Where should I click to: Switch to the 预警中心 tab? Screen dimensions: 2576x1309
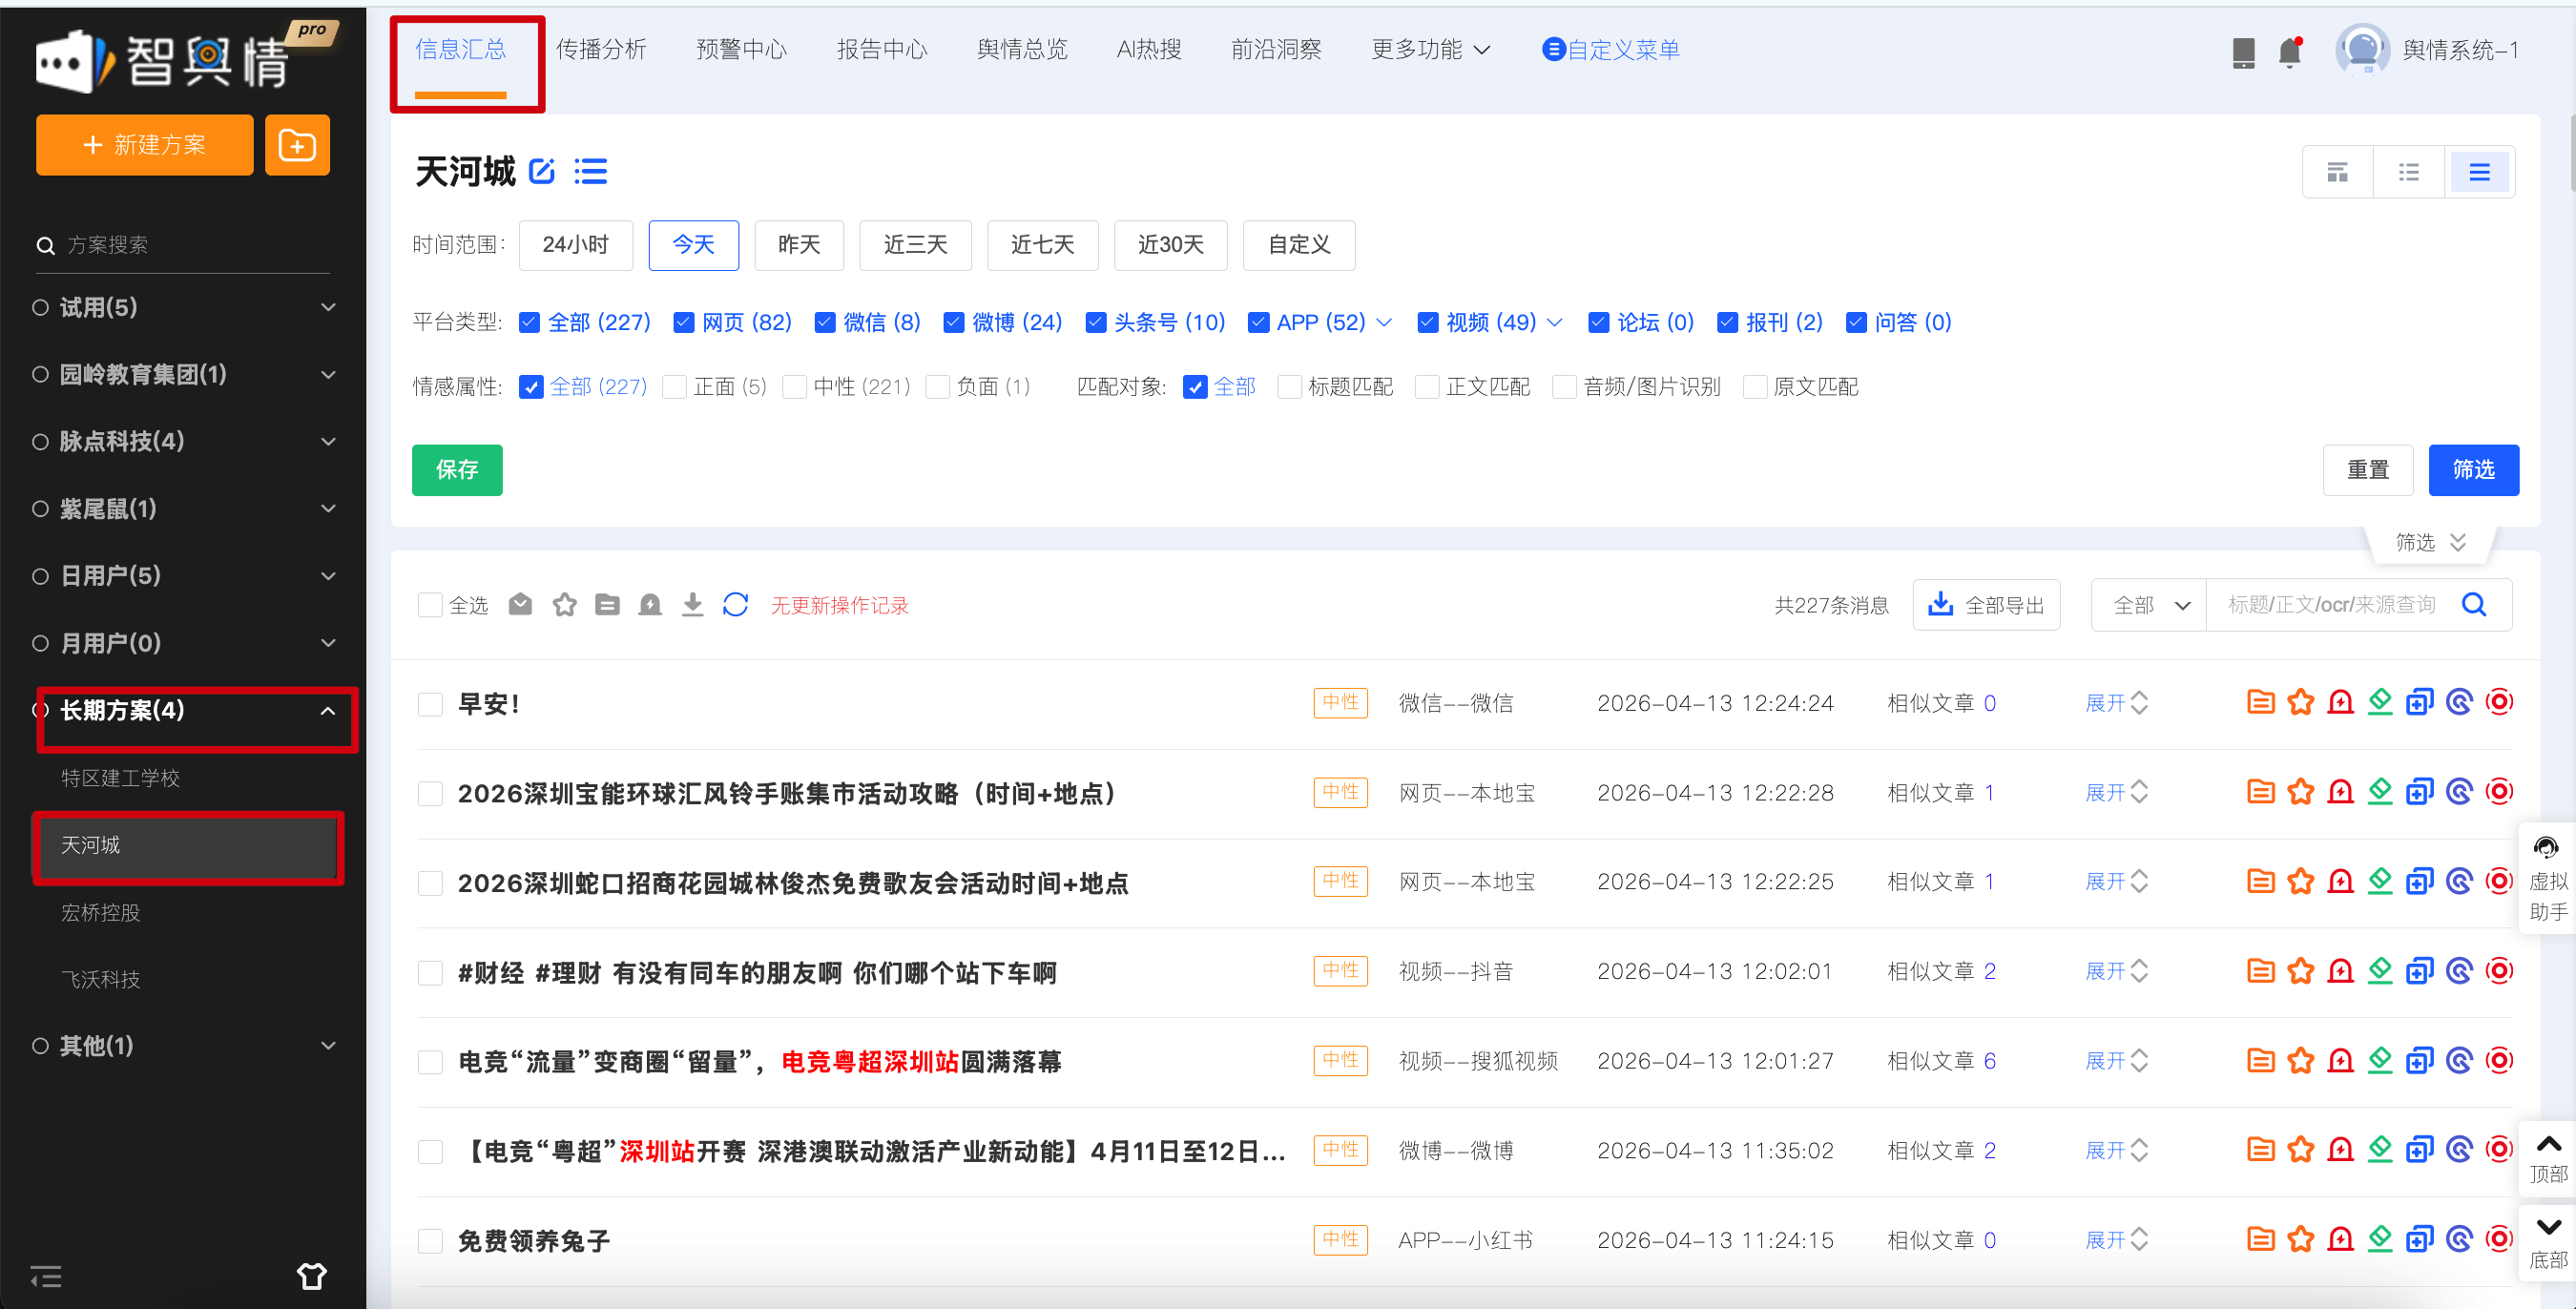(741, 49)
